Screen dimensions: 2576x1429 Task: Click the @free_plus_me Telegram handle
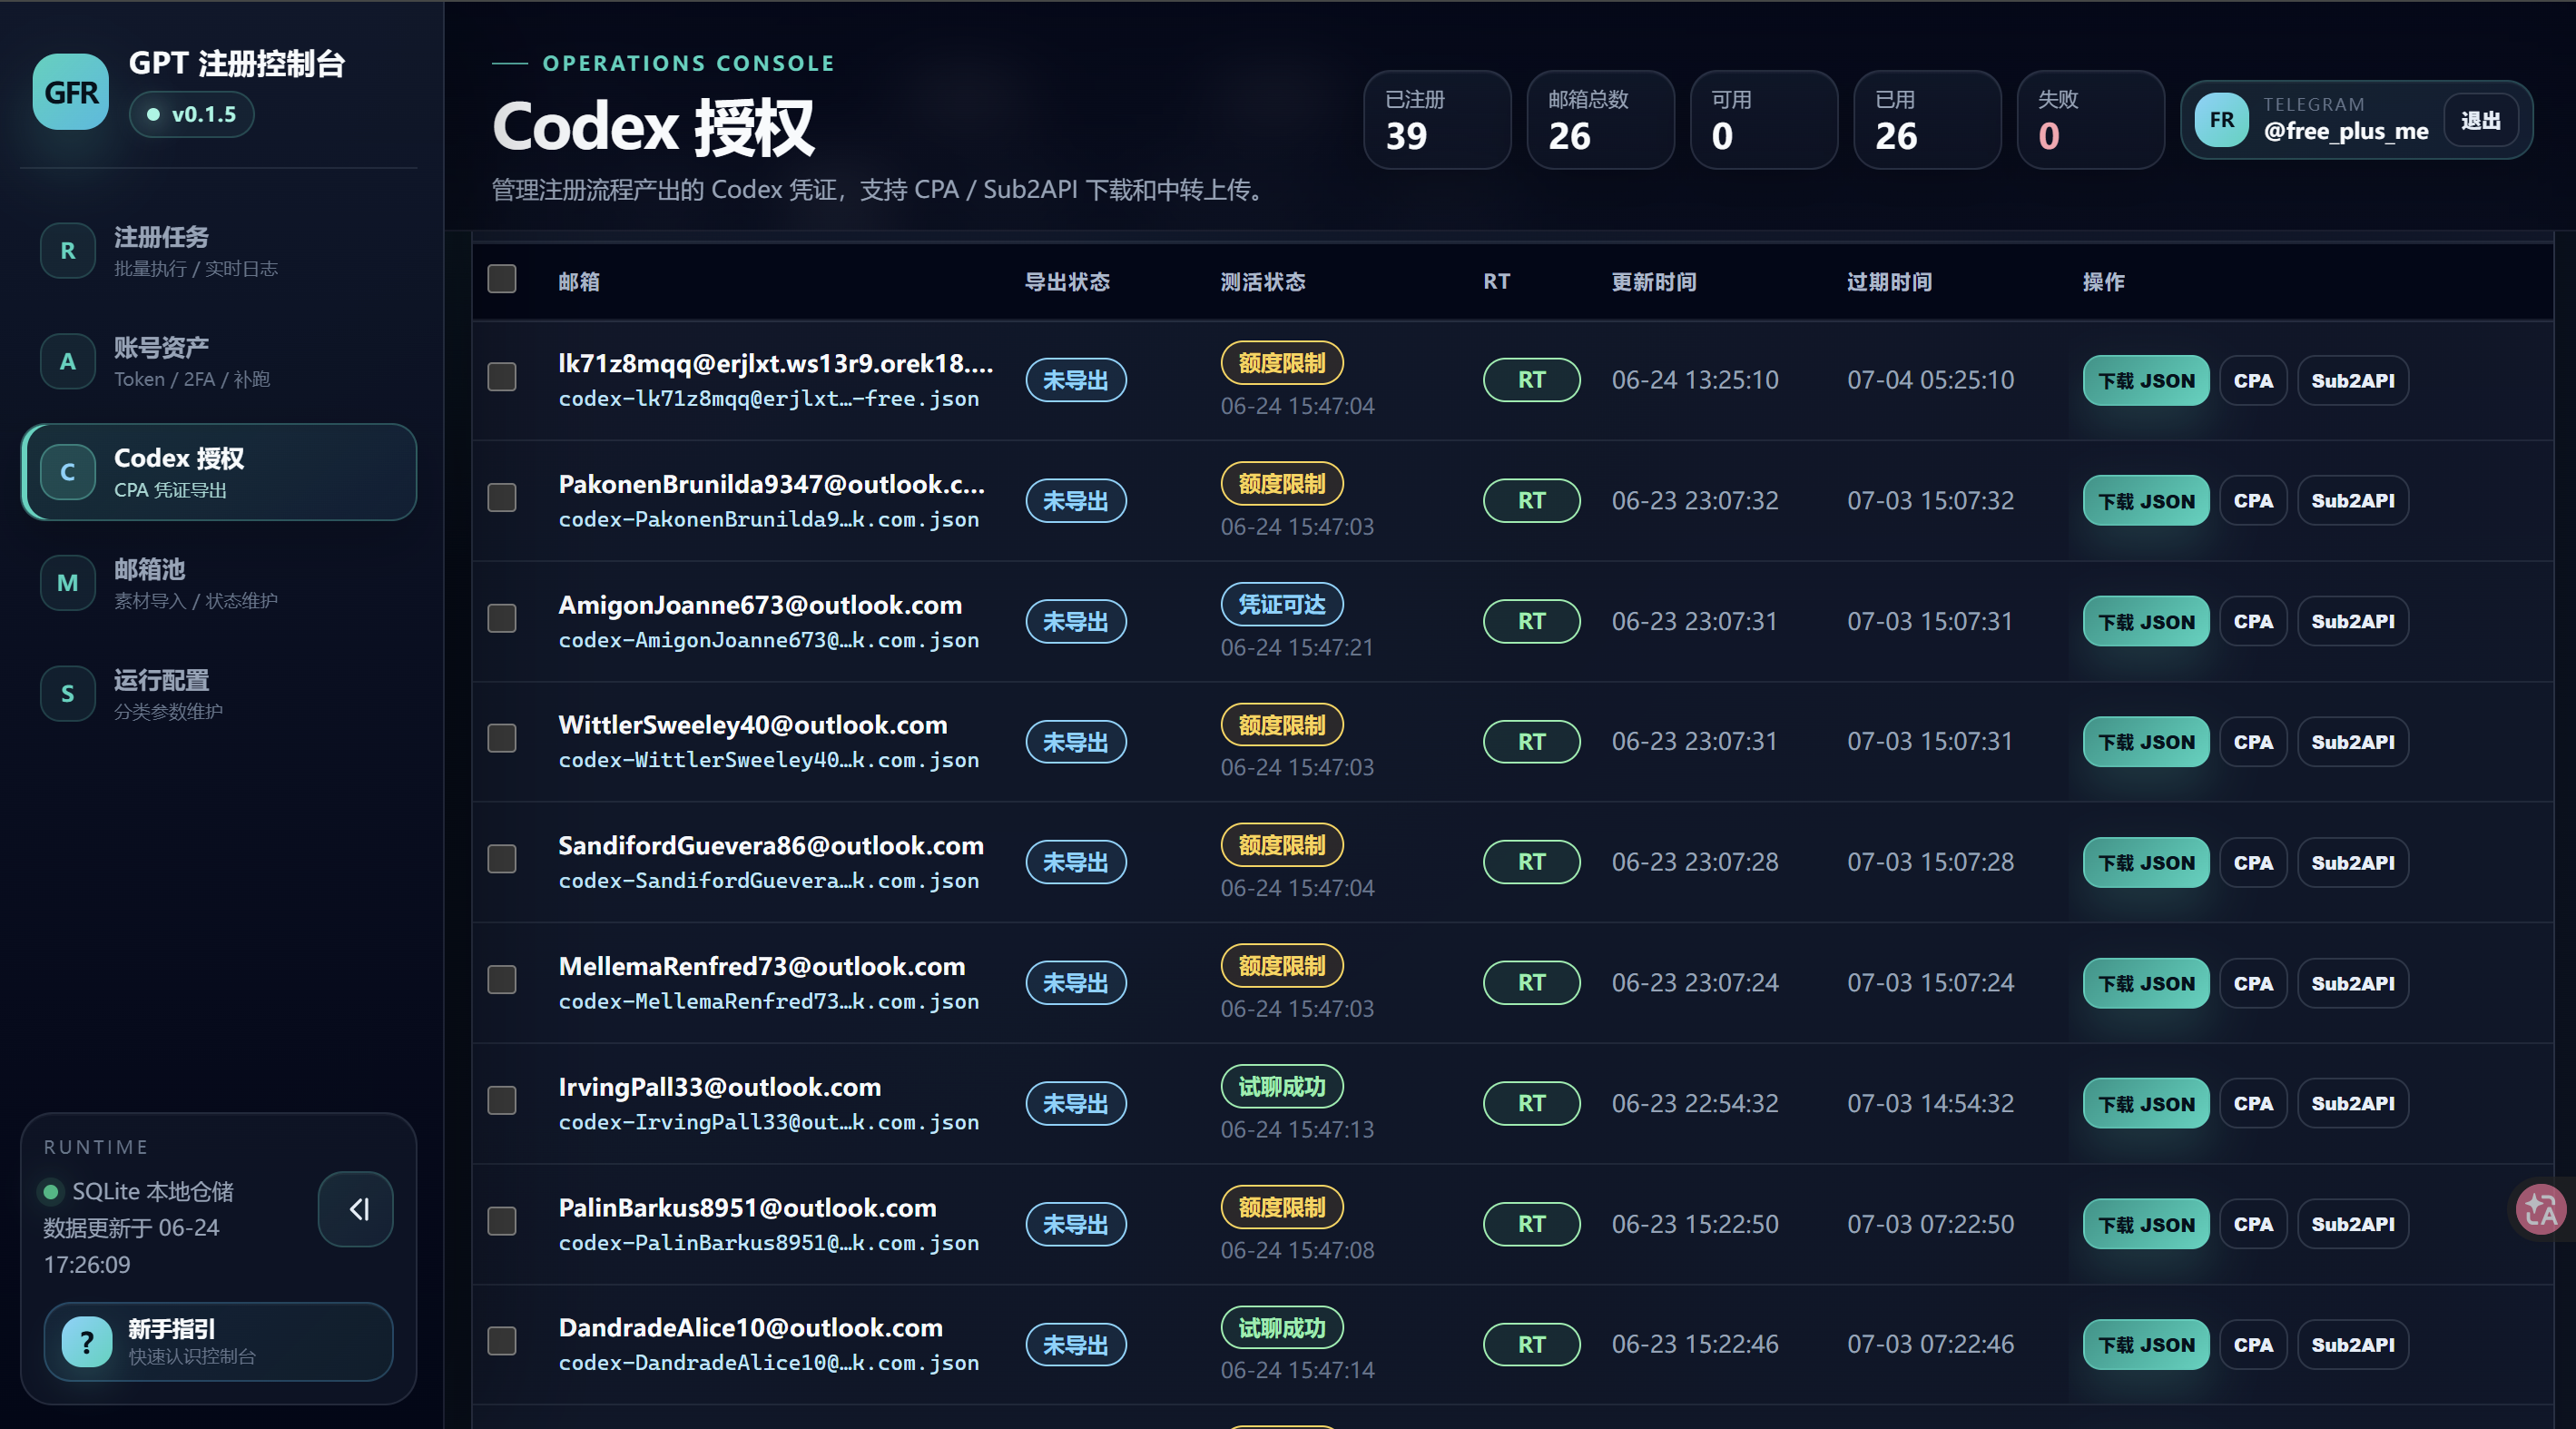(x=2345, y=131)
